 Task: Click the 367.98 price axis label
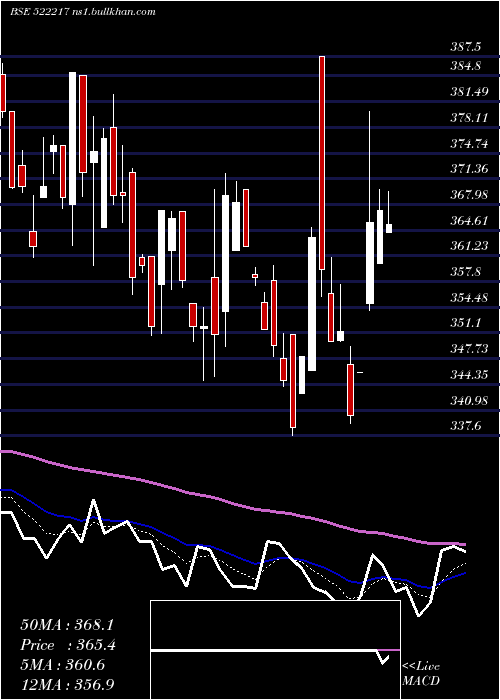469,195
